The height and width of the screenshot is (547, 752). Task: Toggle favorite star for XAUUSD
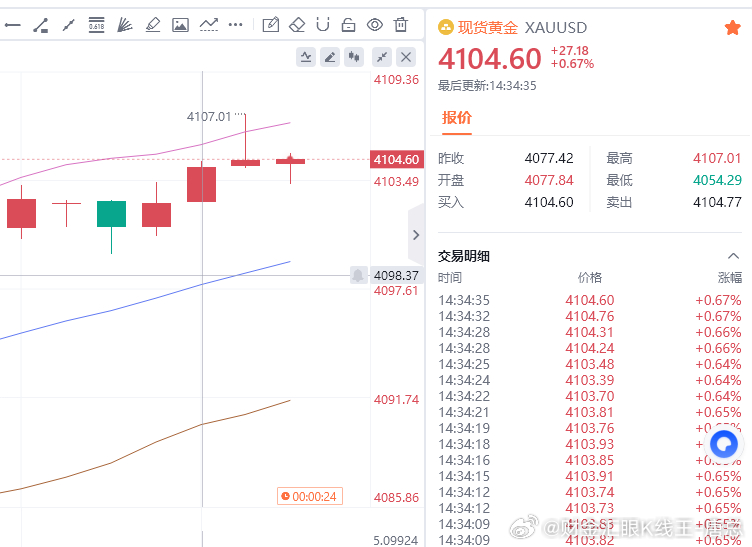(732, 28)
